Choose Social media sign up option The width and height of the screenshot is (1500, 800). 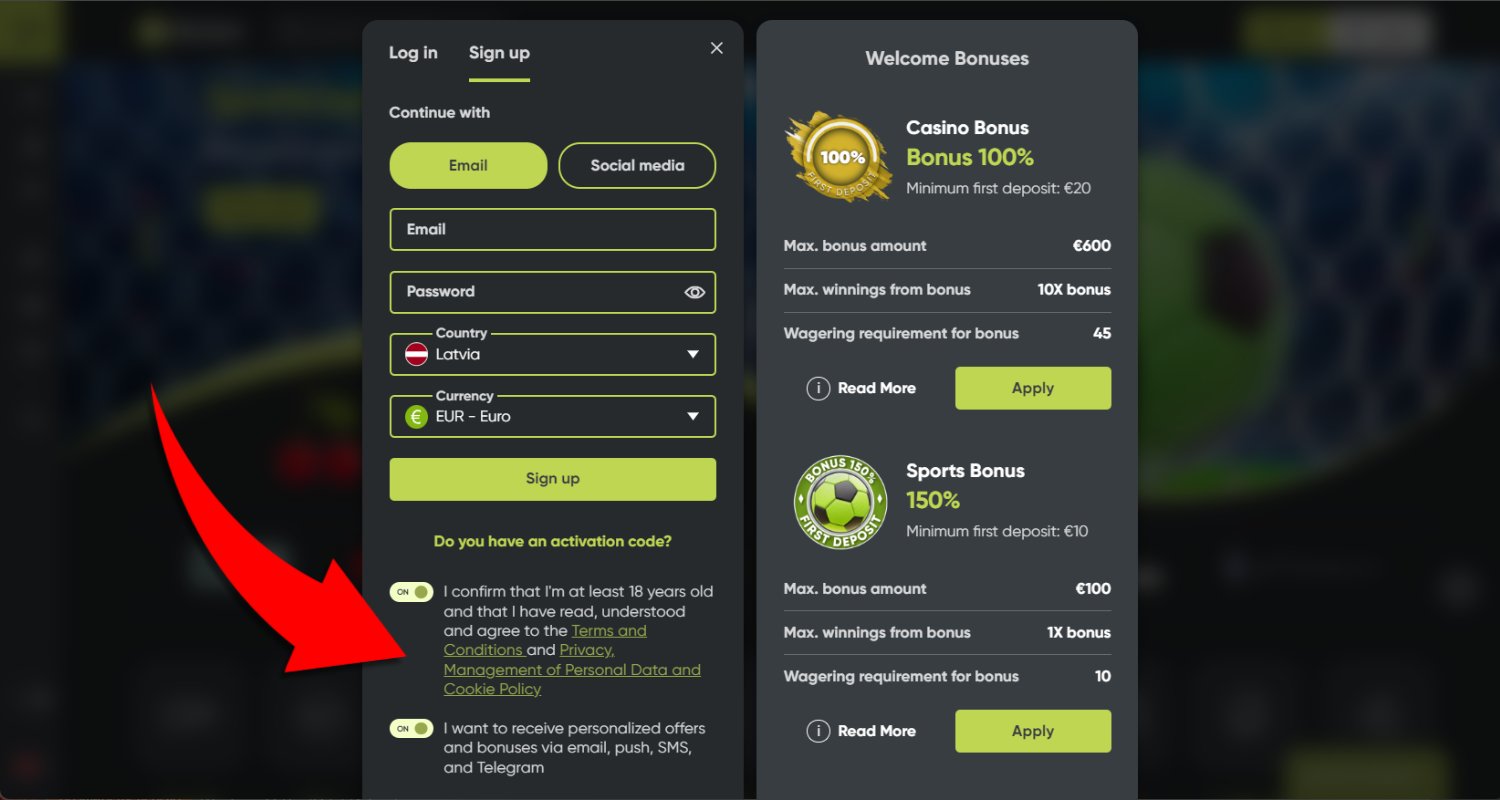[637, 165]
